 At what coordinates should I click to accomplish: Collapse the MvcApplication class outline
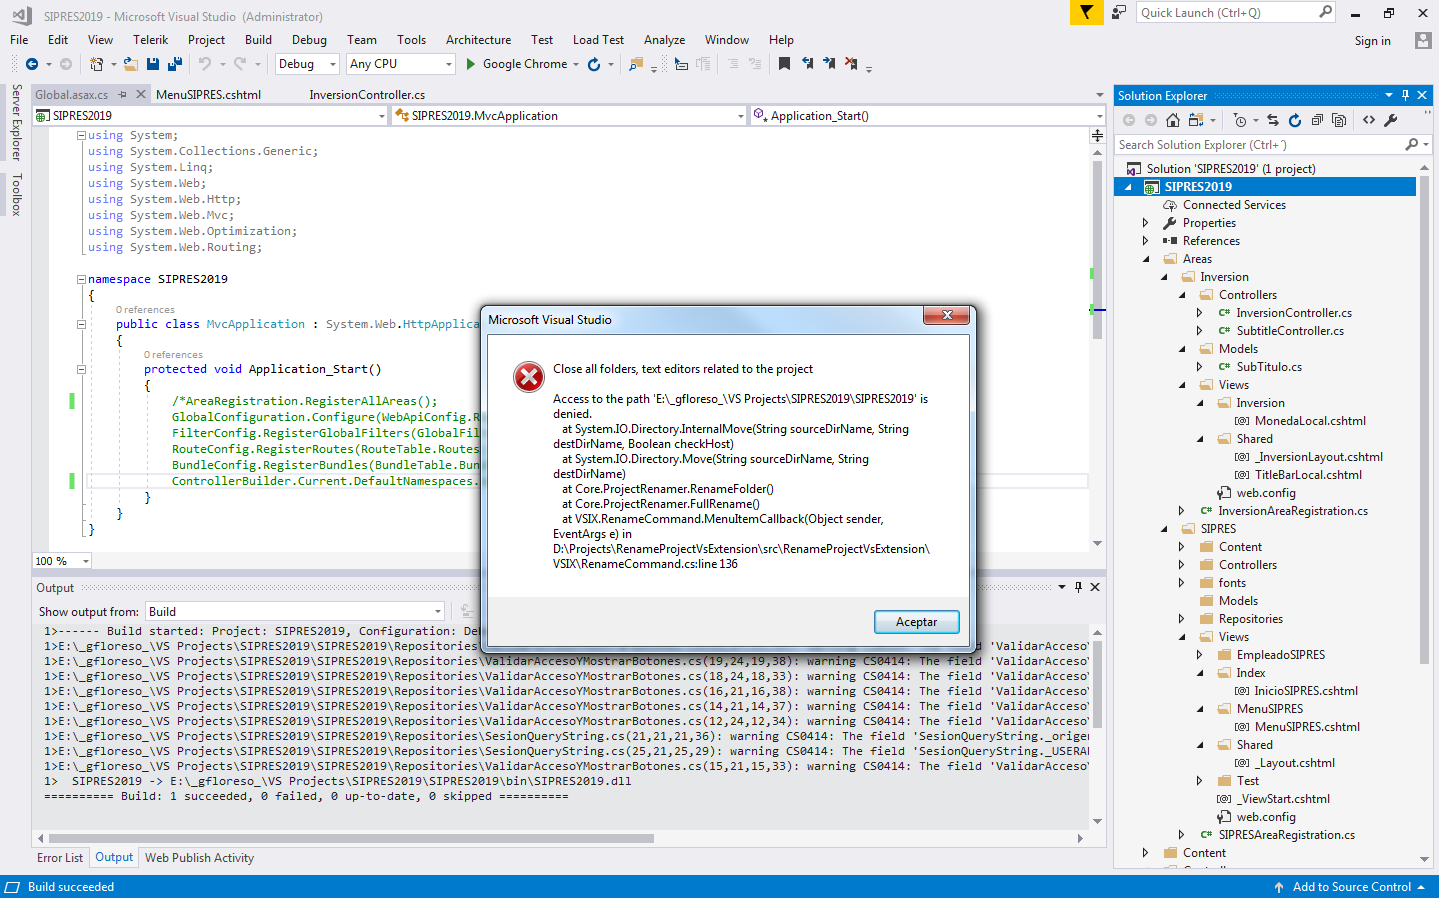point(81,324)
